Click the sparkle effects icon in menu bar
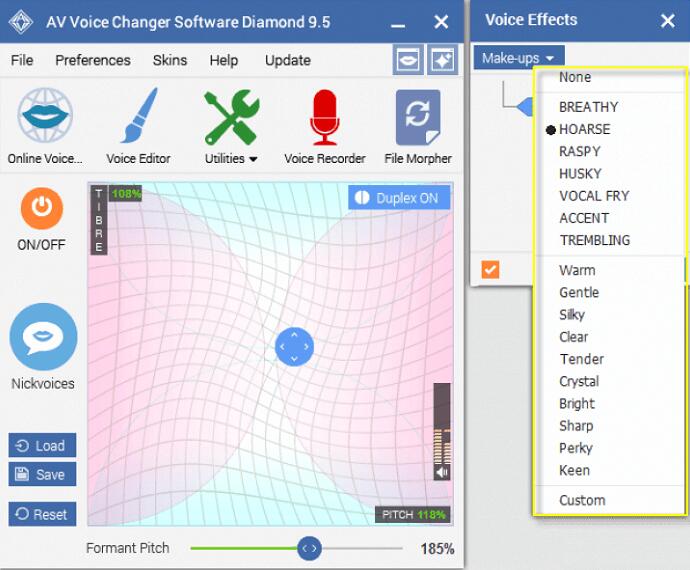 tap(443, 59)
